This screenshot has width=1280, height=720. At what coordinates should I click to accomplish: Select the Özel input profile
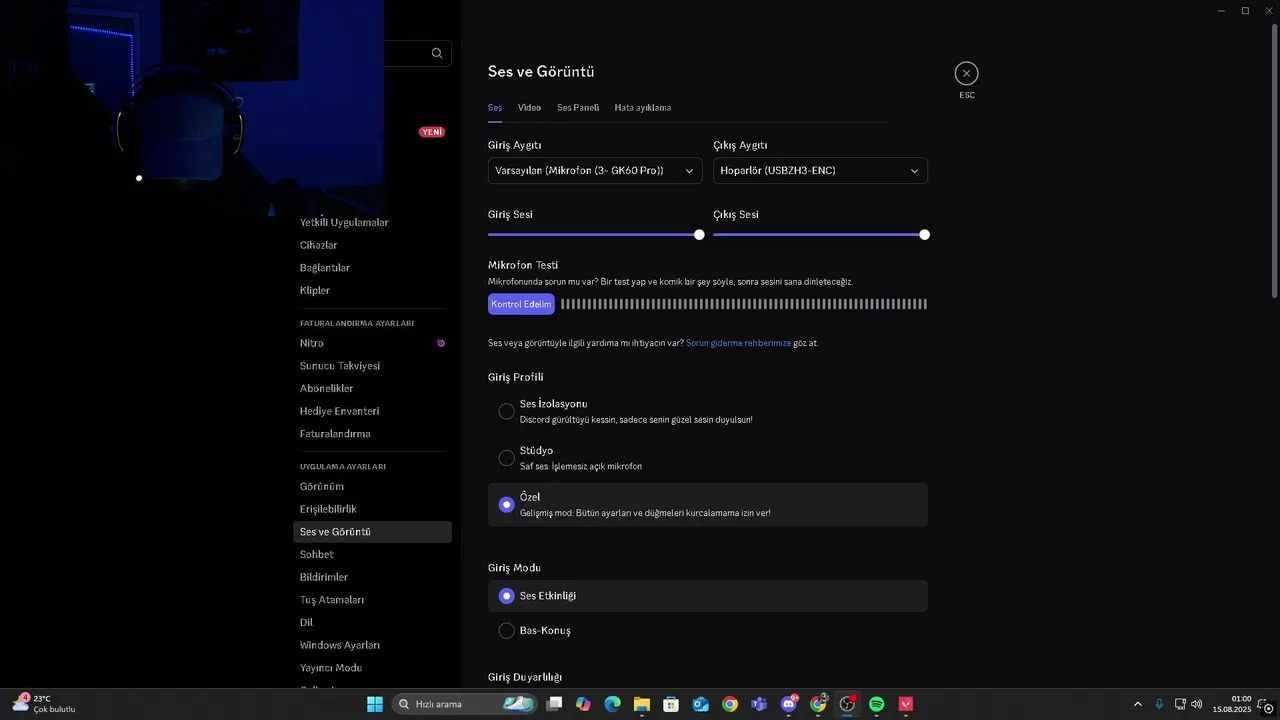[708, 505]
